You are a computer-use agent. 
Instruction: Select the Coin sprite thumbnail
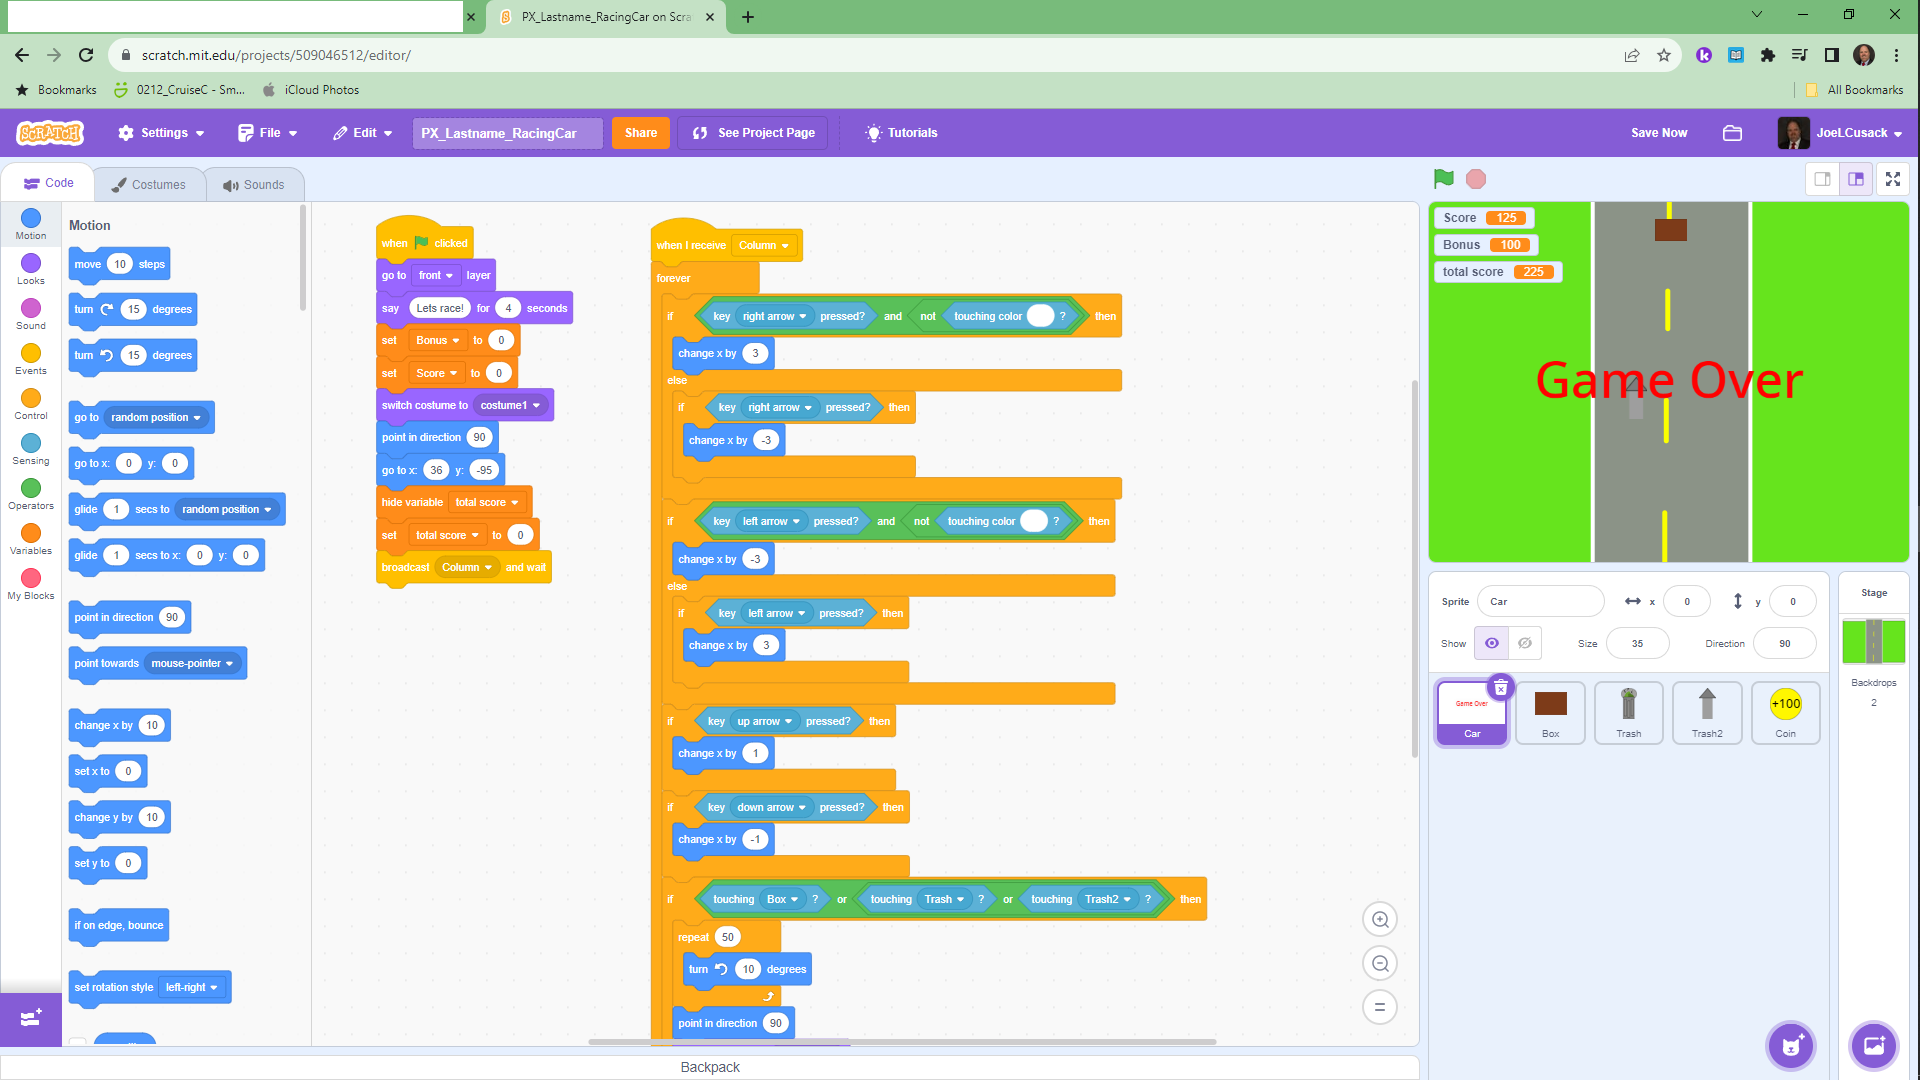1785,712
